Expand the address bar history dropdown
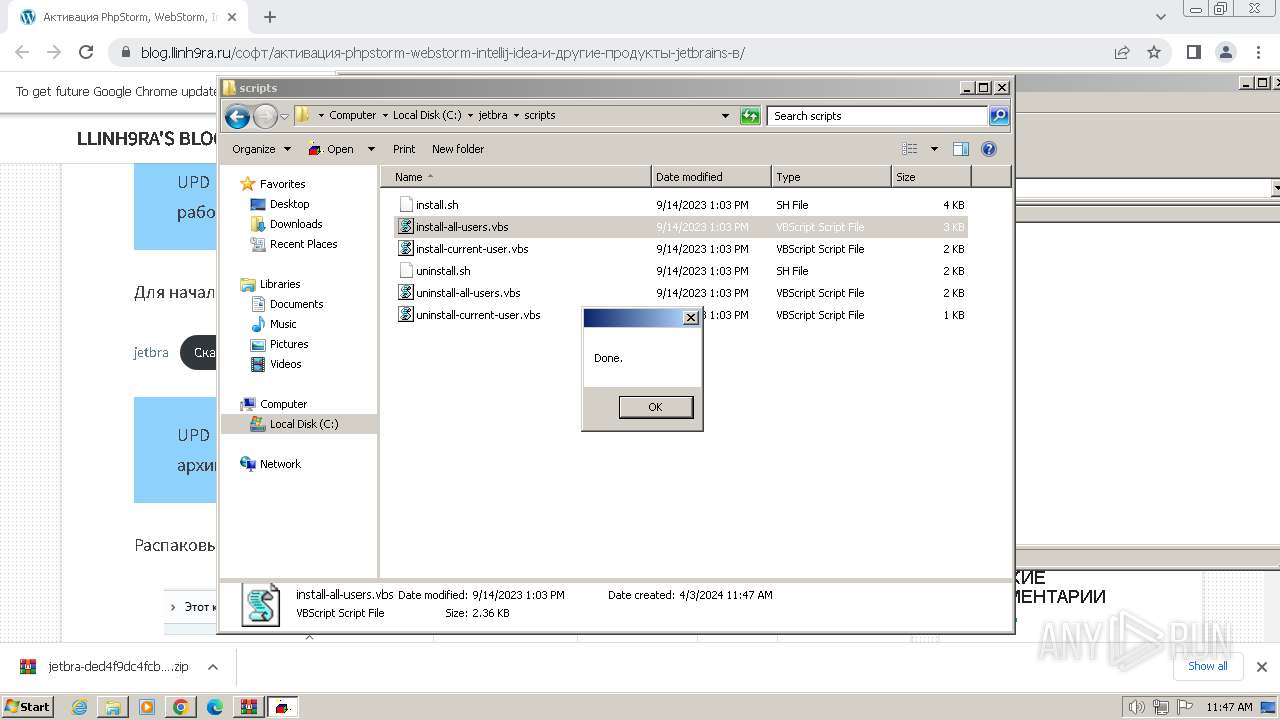 [x=726, y=116]
